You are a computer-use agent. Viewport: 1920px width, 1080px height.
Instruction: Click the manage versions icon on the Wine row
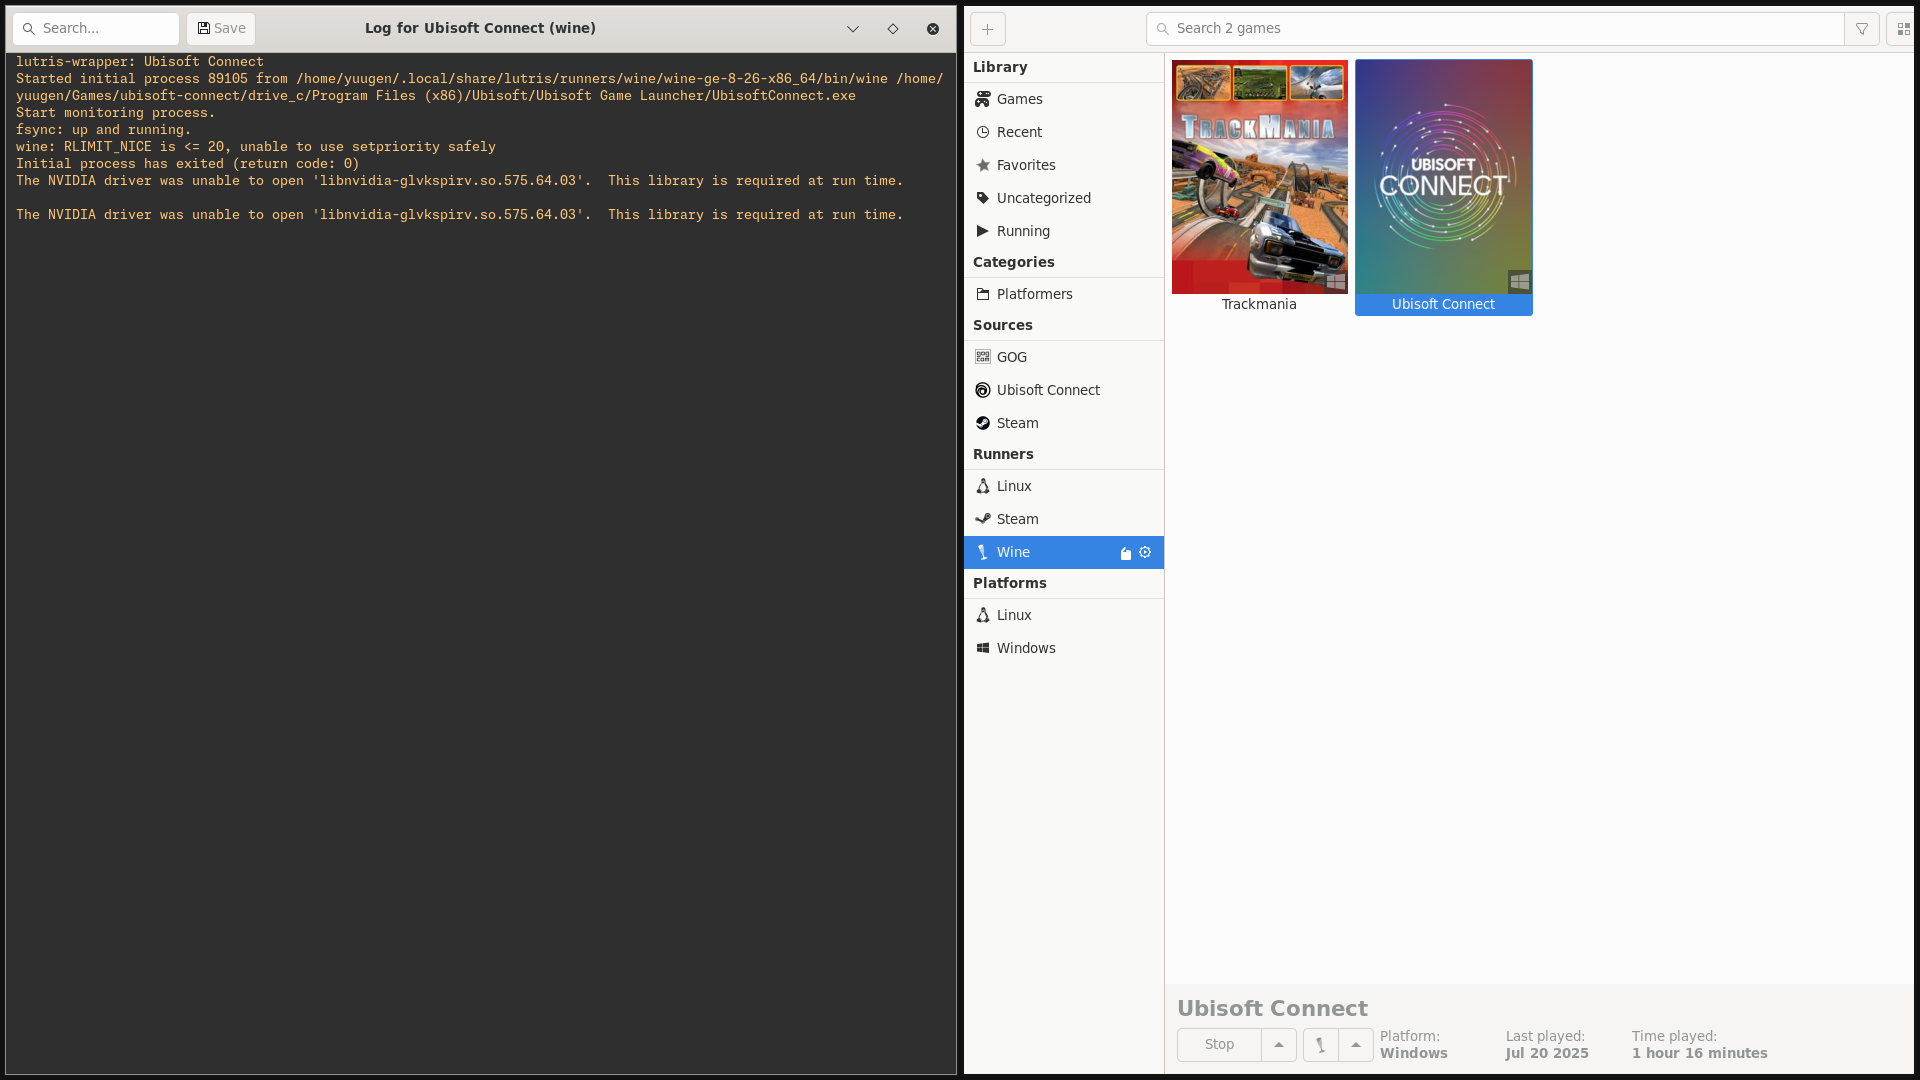1126,553
